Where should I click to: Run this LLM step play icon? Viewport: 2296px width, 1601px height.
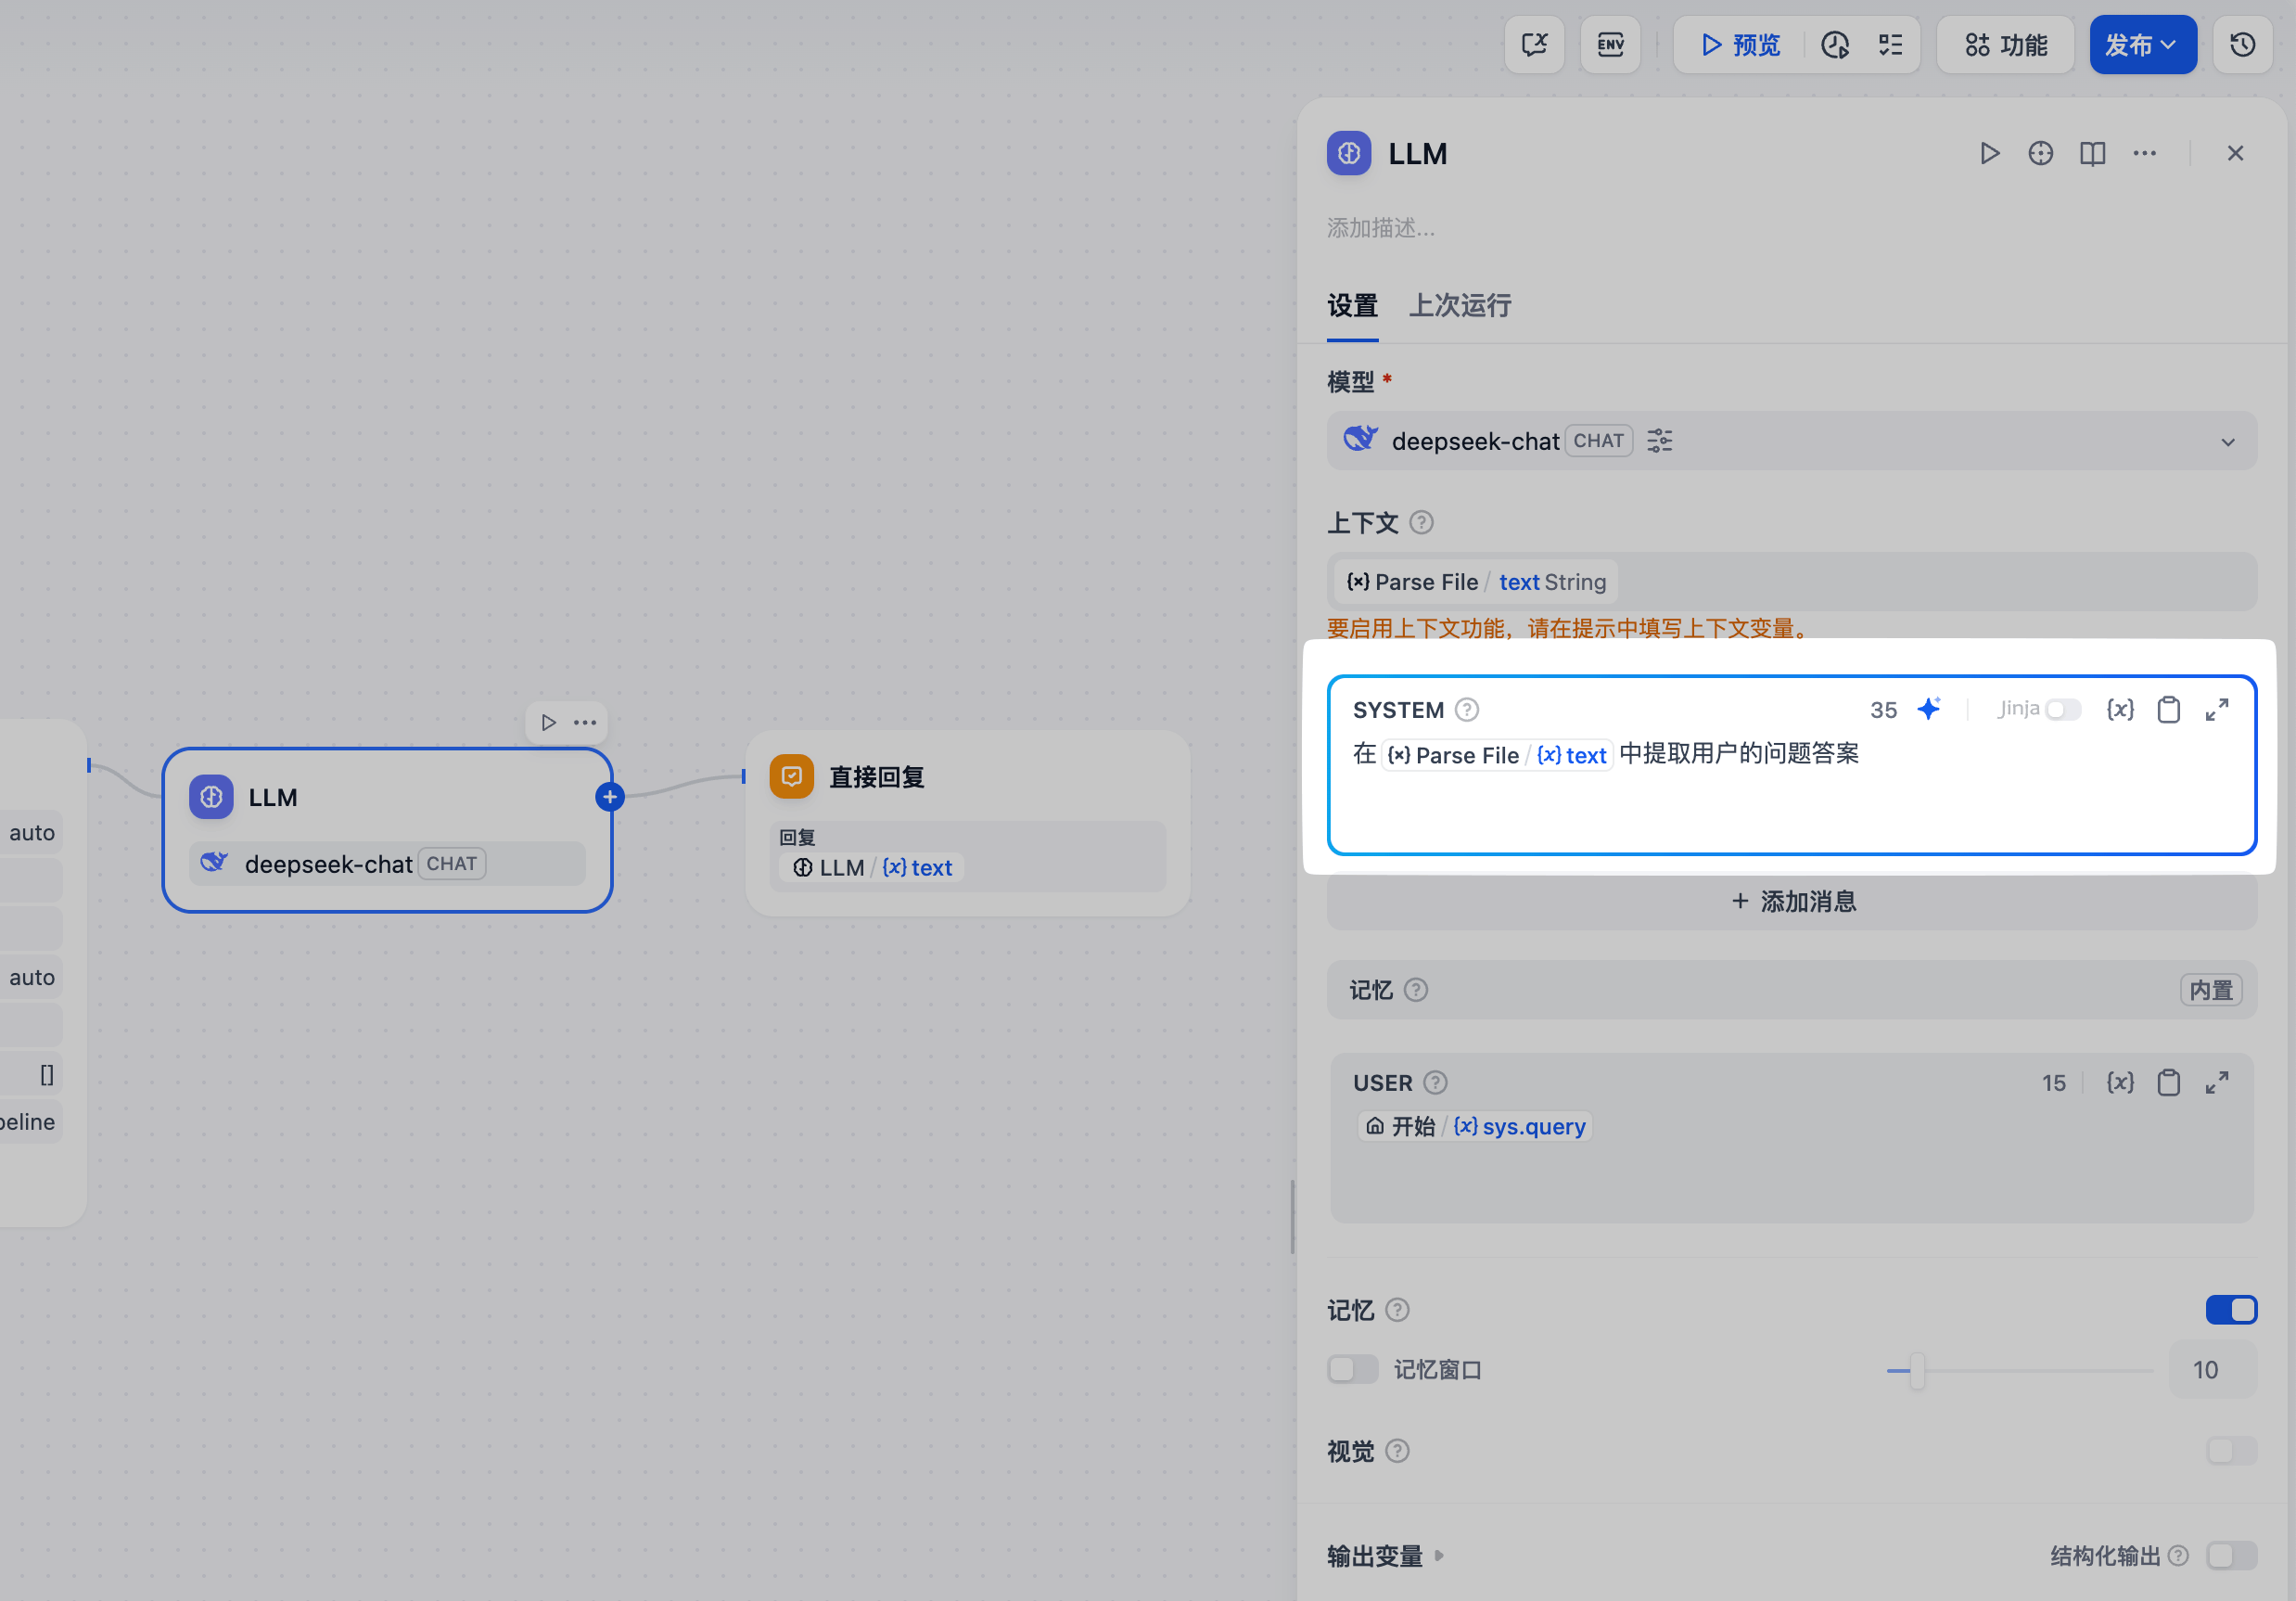1988,153
